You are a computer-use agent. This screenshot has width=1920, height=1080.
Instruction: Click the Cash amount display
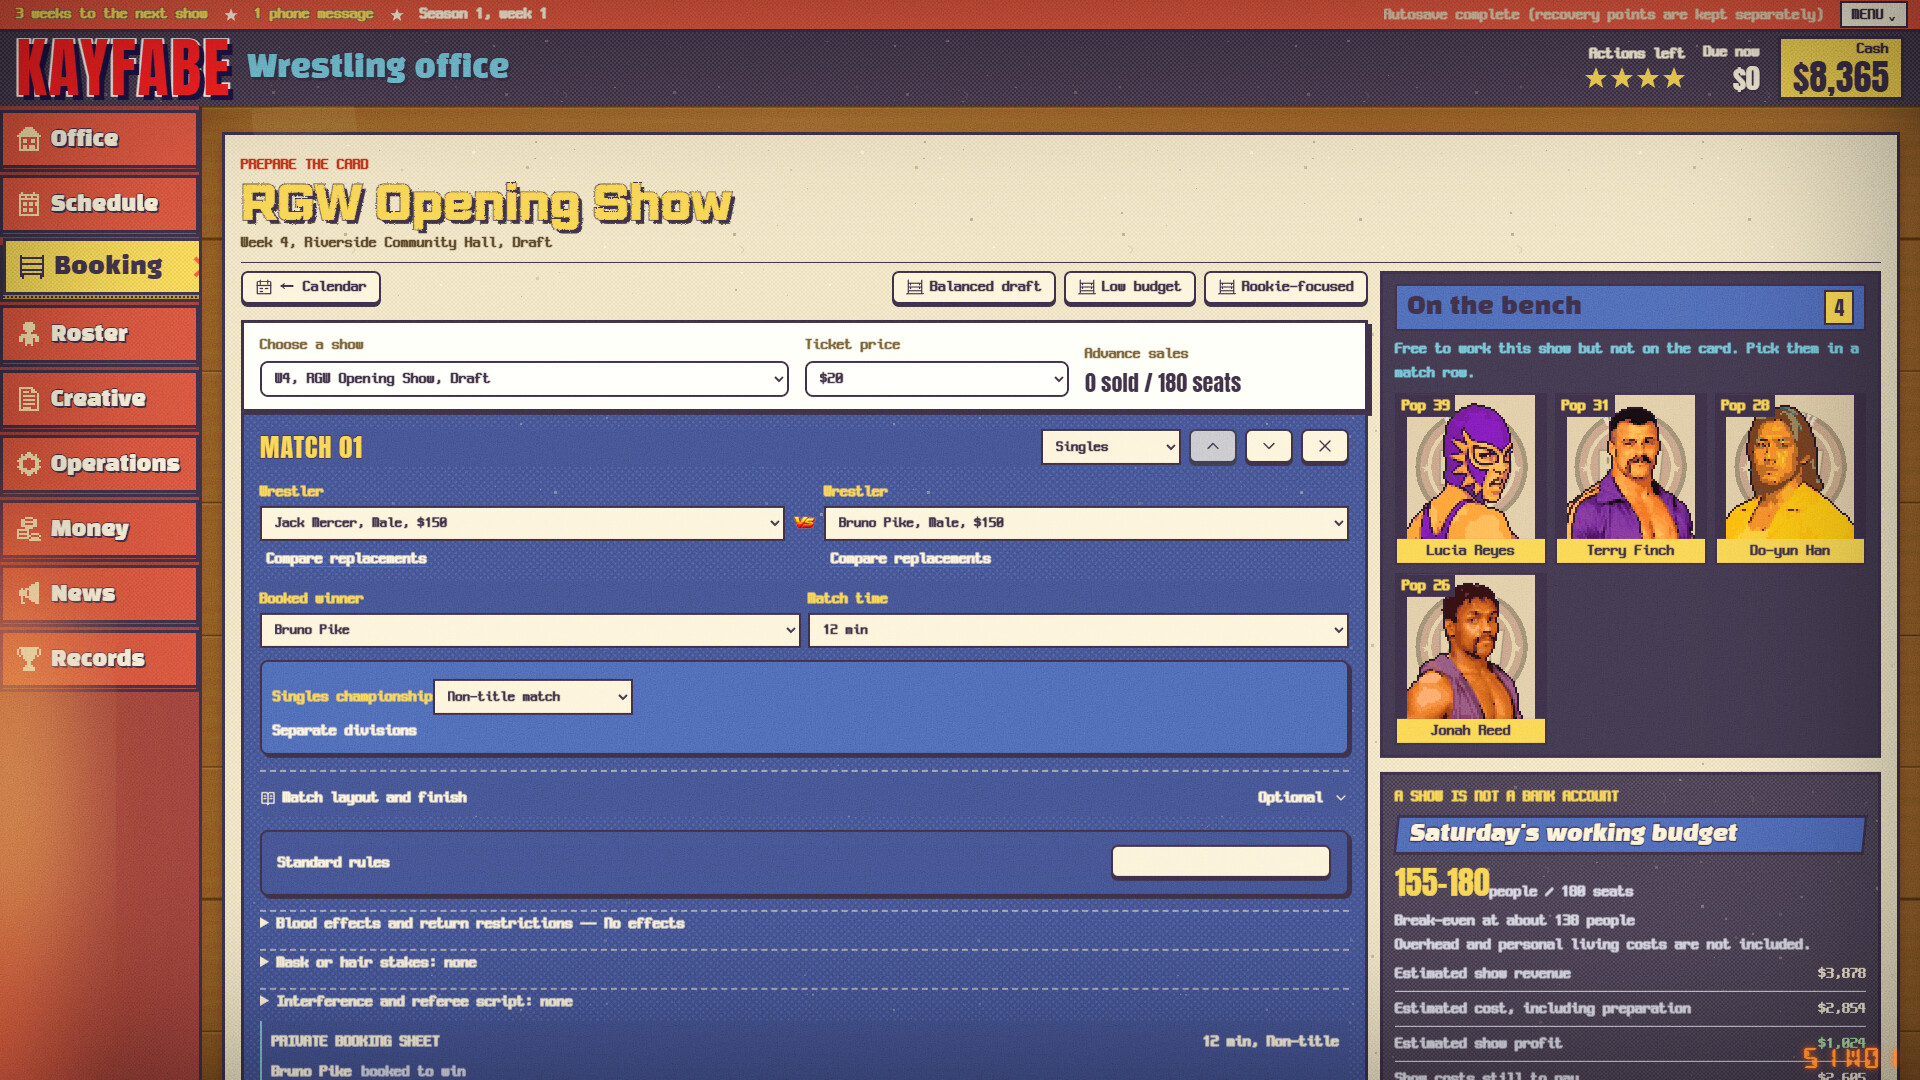[x=1840, y=68]
